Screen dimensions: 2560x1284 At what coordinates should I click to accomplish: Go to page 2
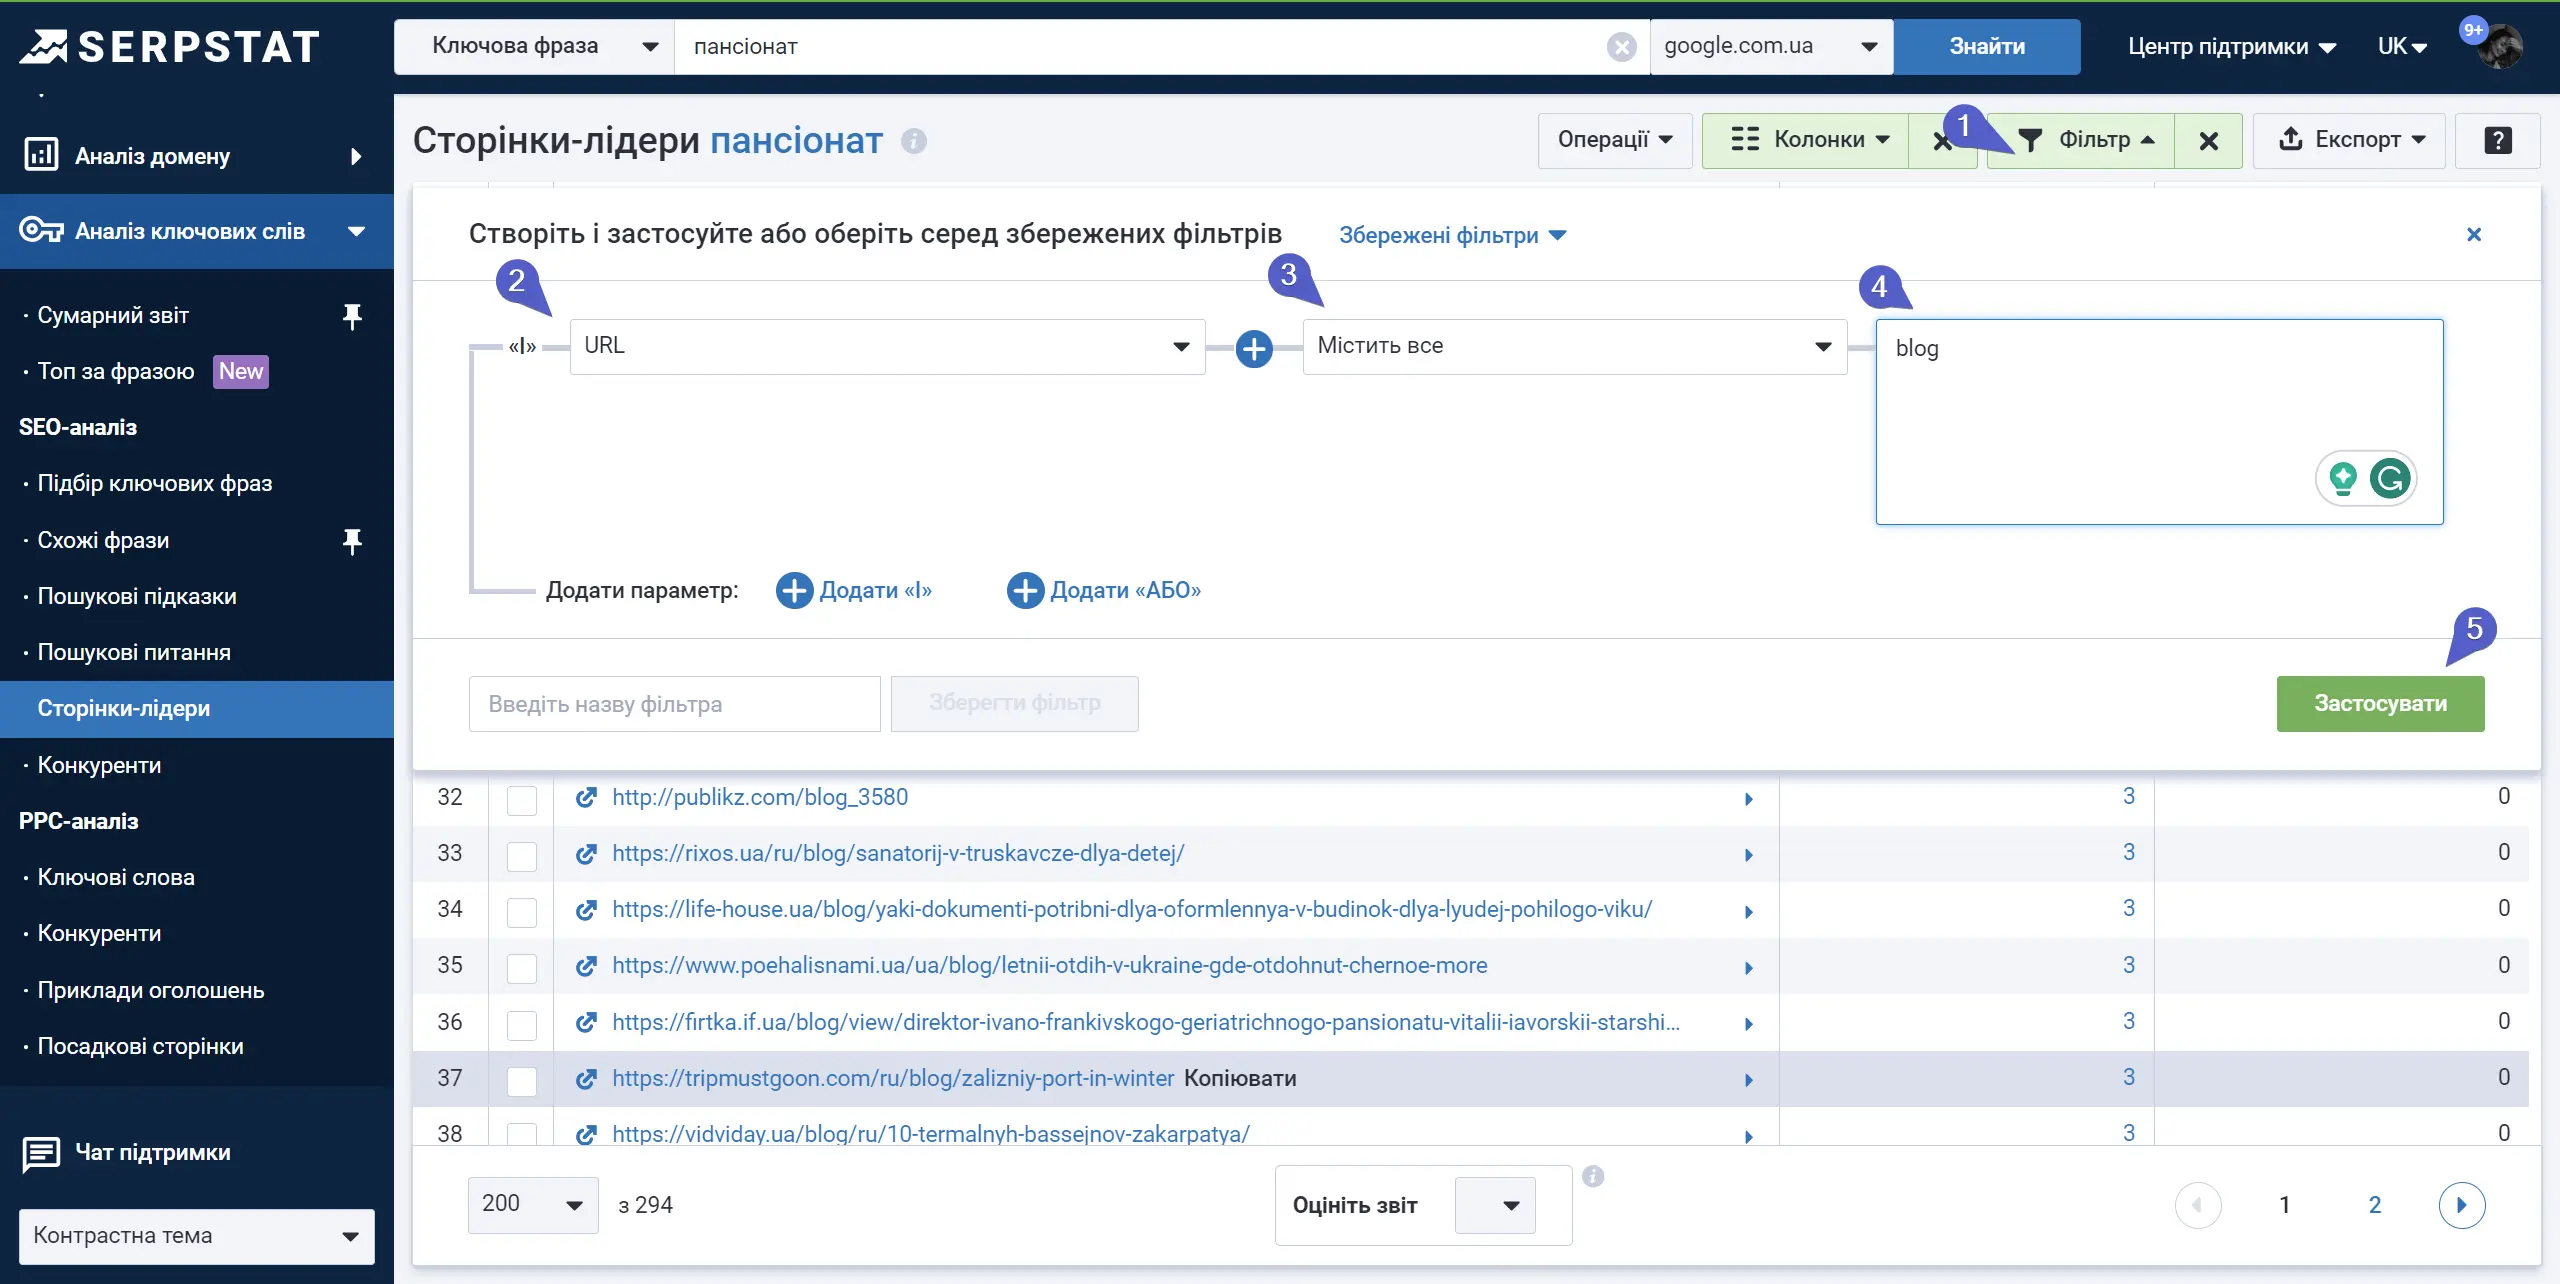(2375, 1205)
